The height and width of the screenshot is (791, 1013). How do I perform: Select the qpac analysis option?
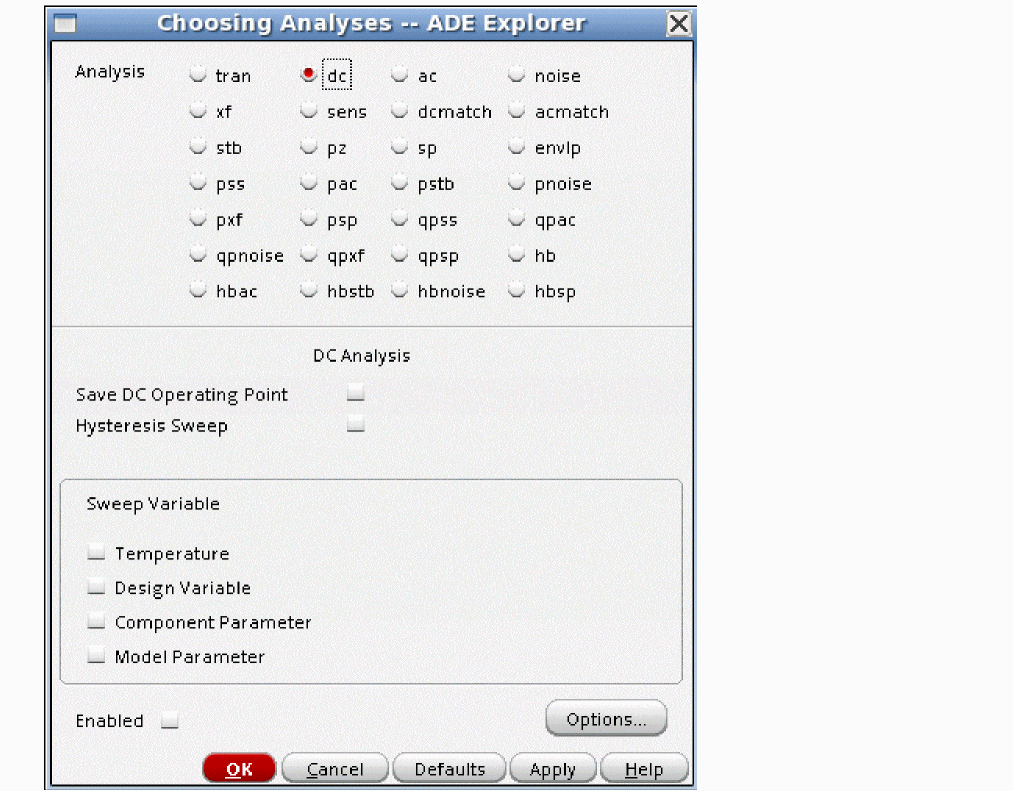point(516,220)
